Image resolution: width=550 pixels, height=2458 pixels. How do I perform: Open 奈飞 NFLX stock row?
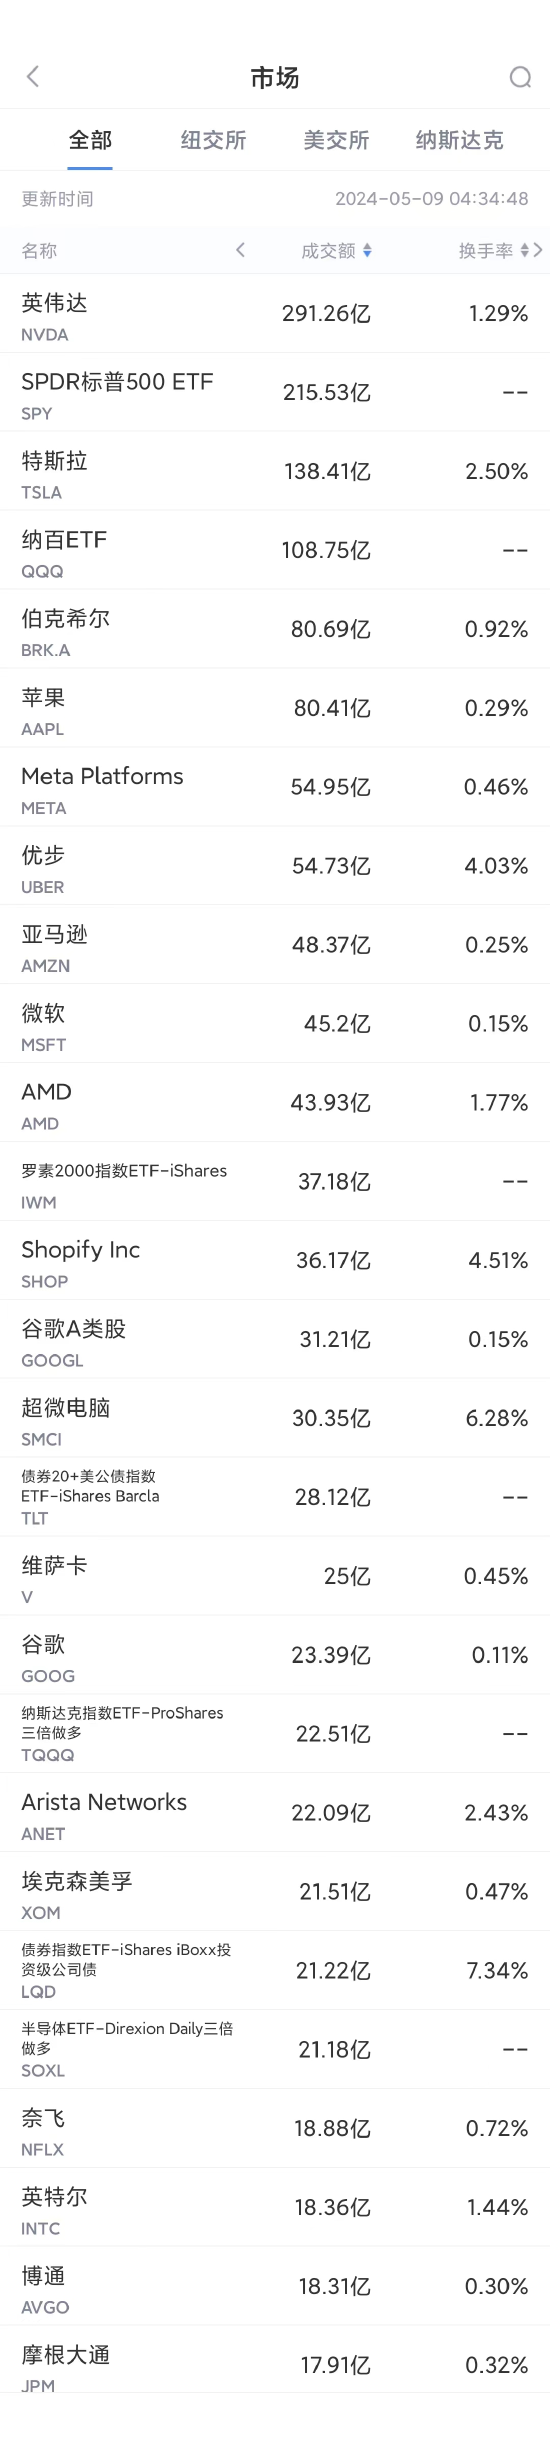pos(275,2130)
